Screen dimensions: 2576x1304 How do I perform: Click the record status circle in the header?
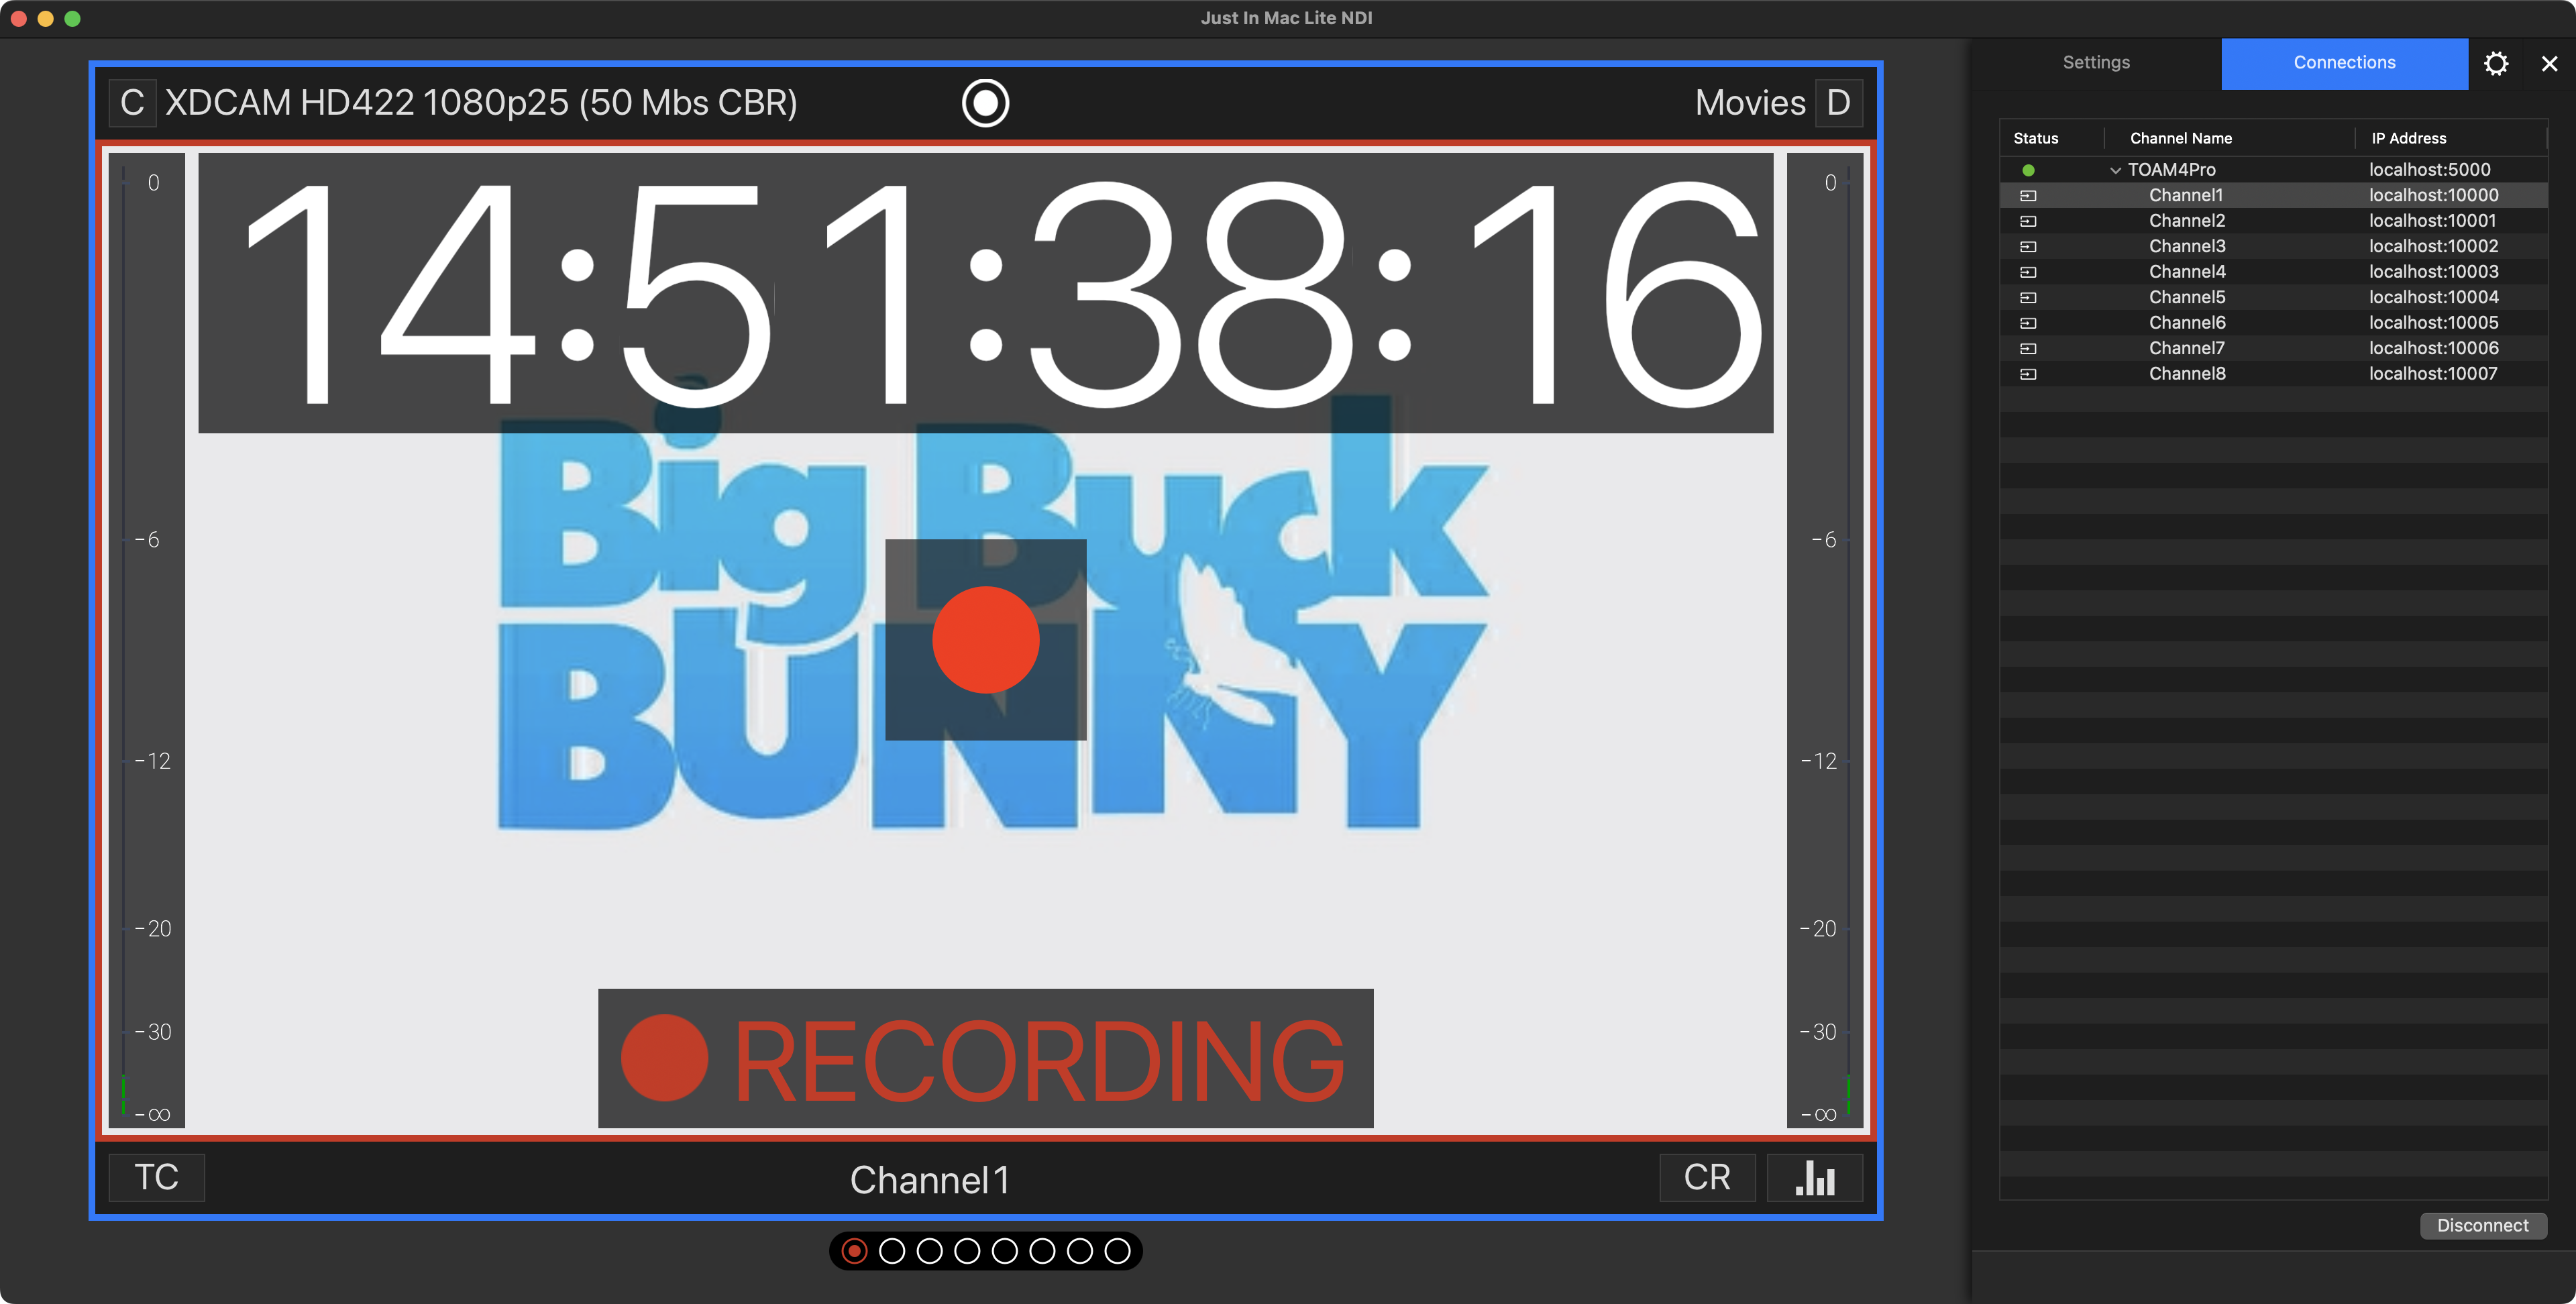985,103
